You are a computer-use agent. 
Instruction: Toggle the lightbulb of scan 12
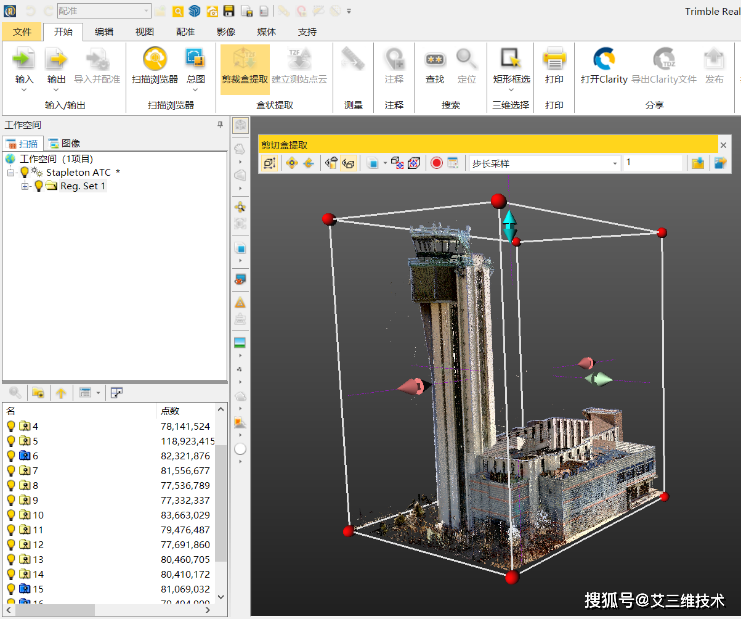11,544
